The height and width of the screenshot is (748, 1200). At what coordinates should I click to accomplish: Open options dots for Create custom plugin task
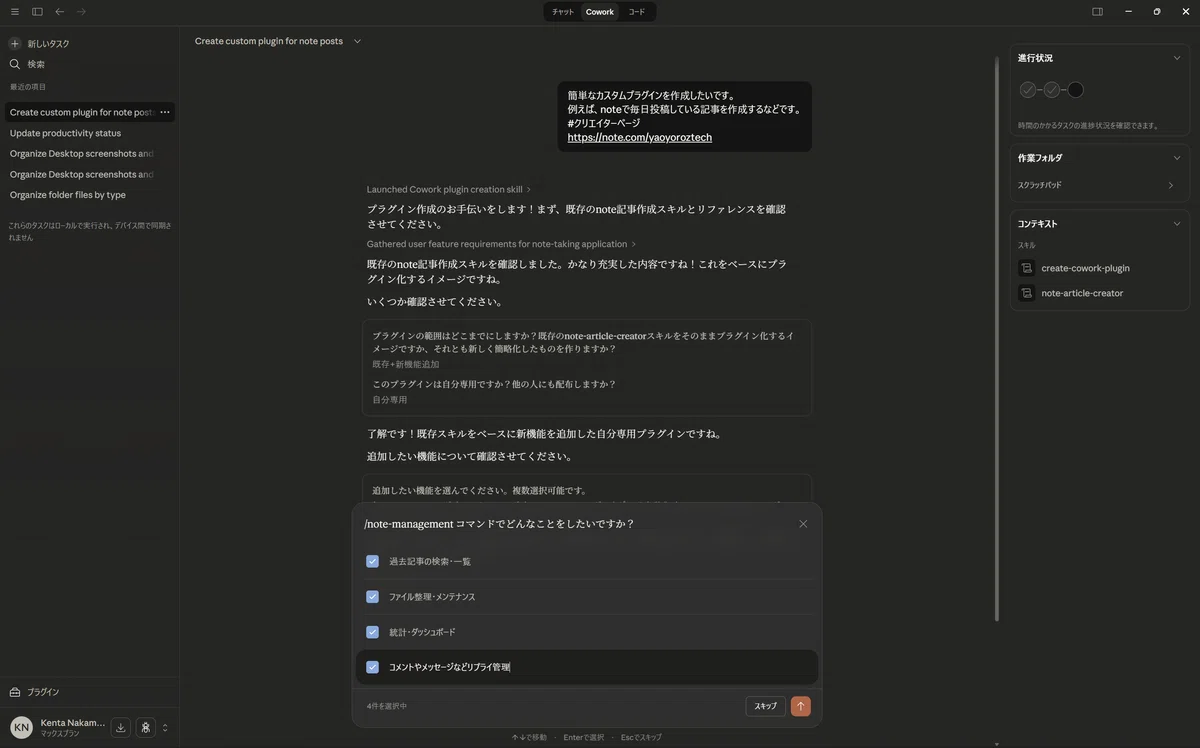pos(165,112)
